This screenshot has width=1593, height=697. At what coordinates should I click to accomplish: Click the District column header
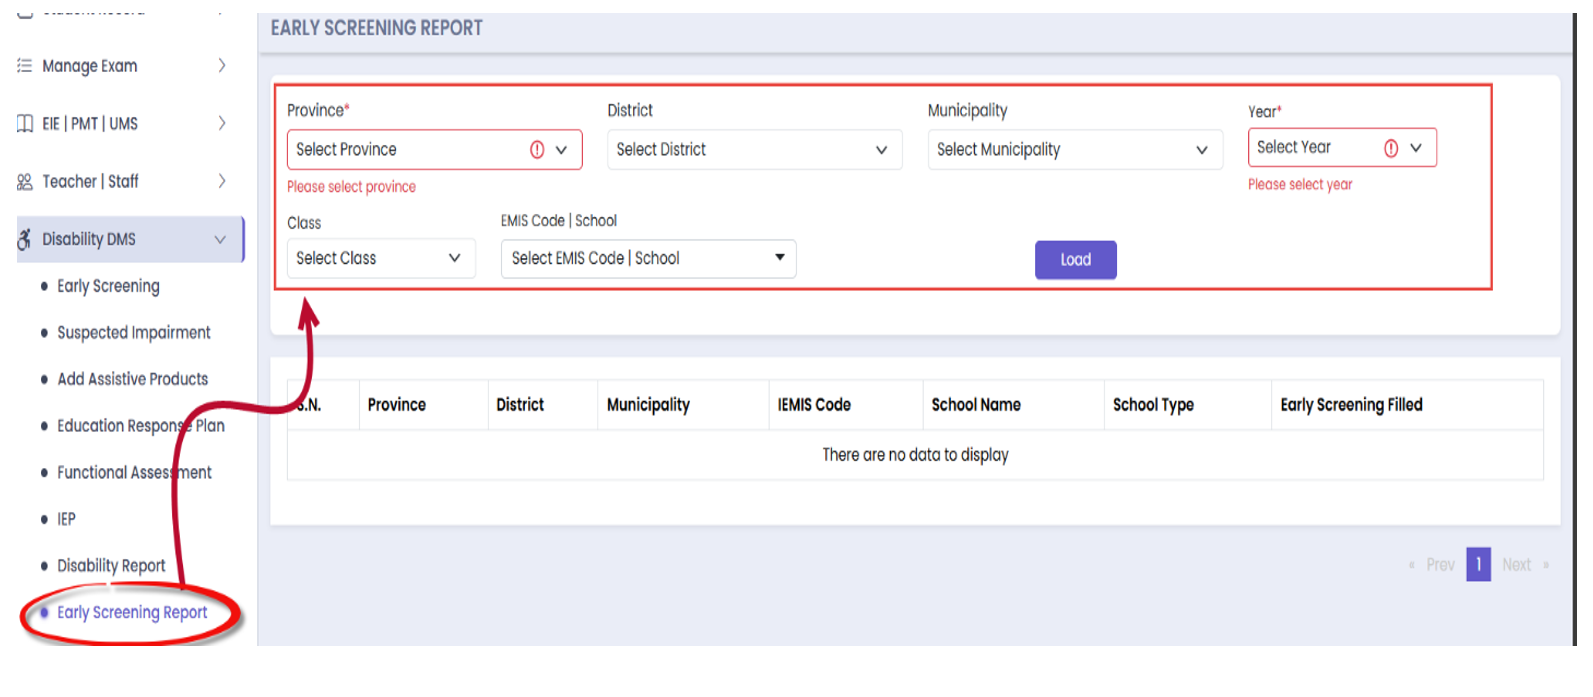[520, 405]
